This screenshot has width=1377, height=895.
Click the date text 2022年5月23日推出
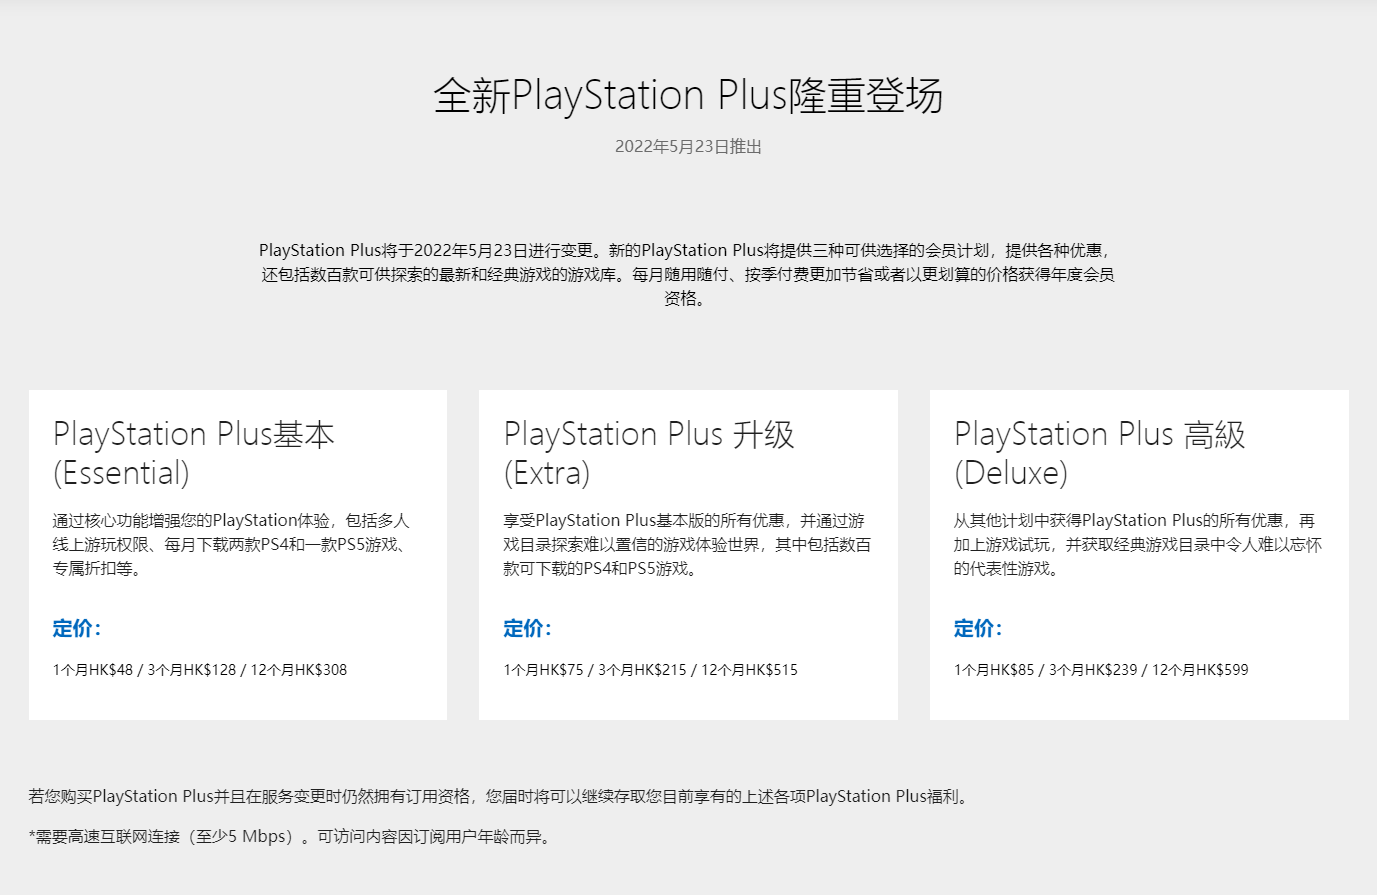pos(688,147)
